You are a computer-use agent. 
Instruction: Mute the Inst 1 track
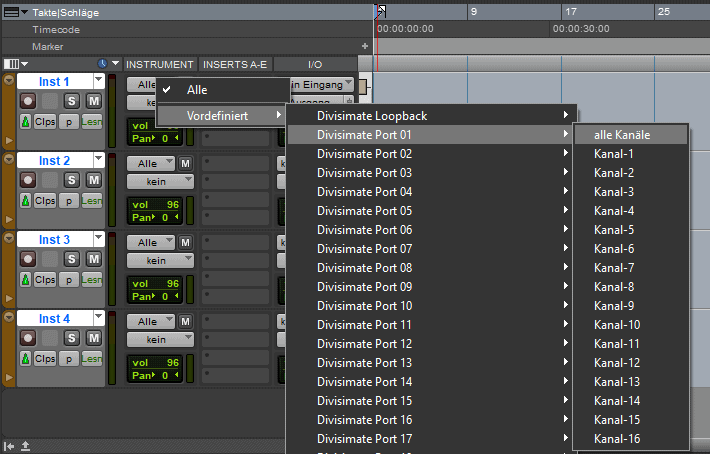[x=94, y=101]
